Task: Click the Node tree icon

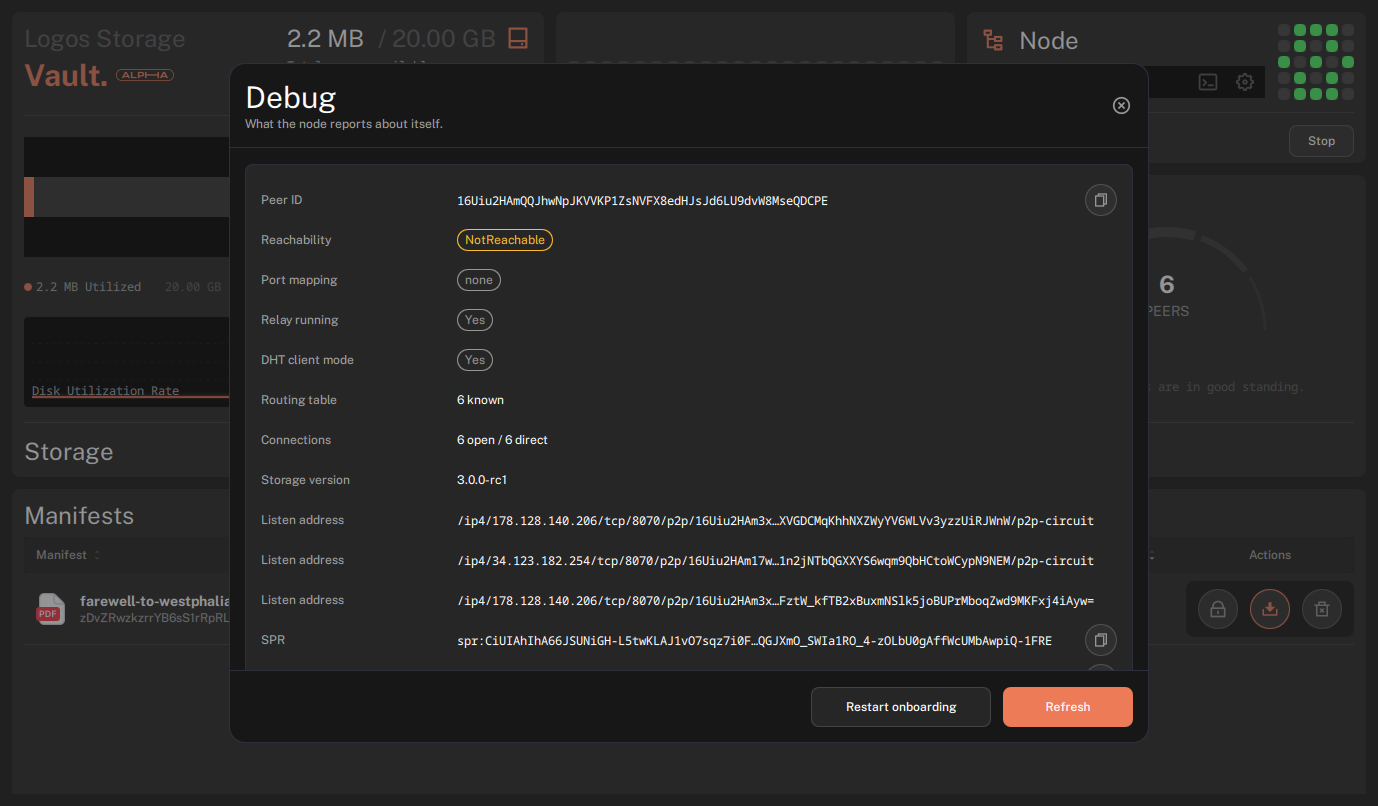Action: coord(993,40)
